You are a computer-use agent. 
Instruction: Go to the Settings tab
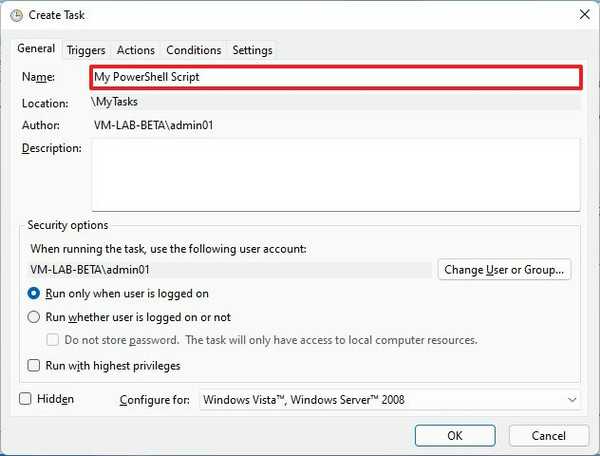click(252, 50)
